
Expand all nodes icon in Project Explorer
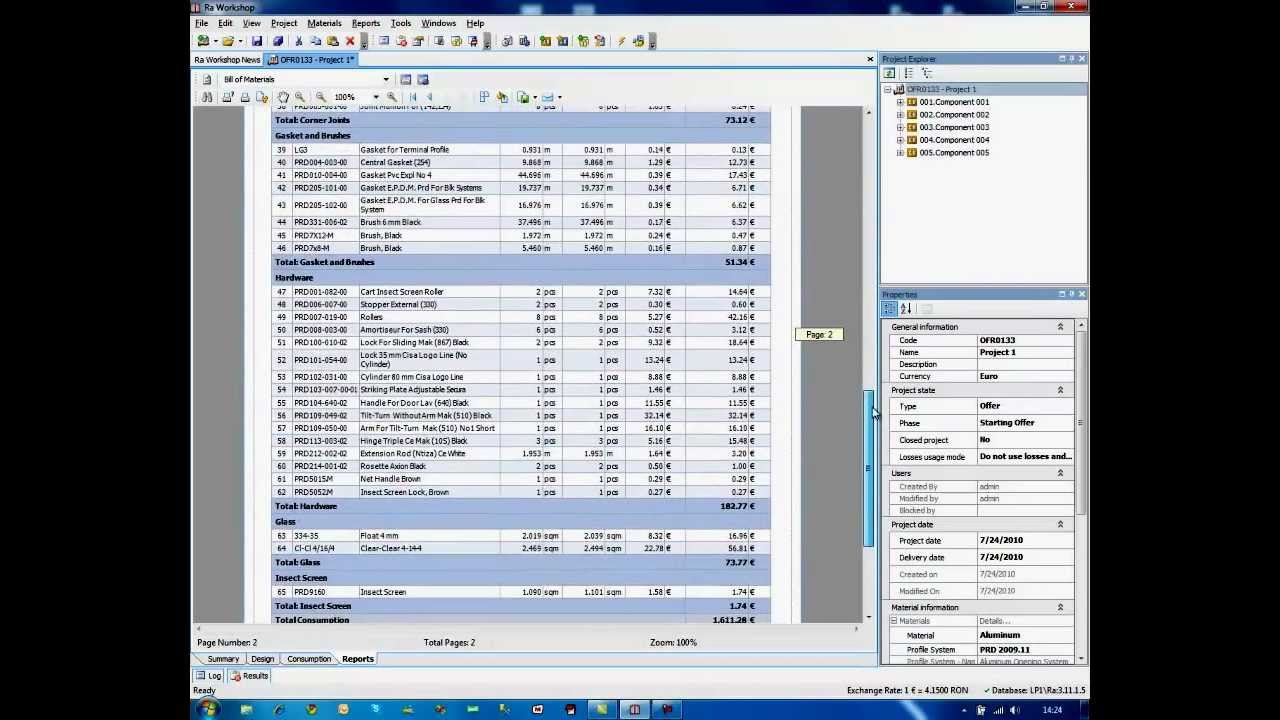click(908, 73)
